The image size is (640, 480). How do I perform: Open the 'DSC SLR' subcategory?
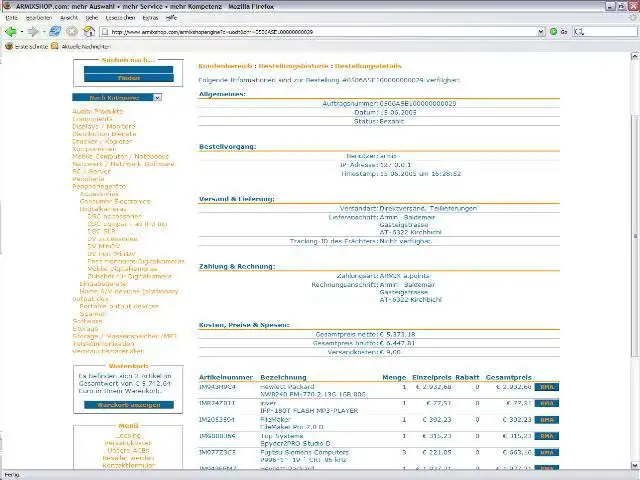point(102,231)
